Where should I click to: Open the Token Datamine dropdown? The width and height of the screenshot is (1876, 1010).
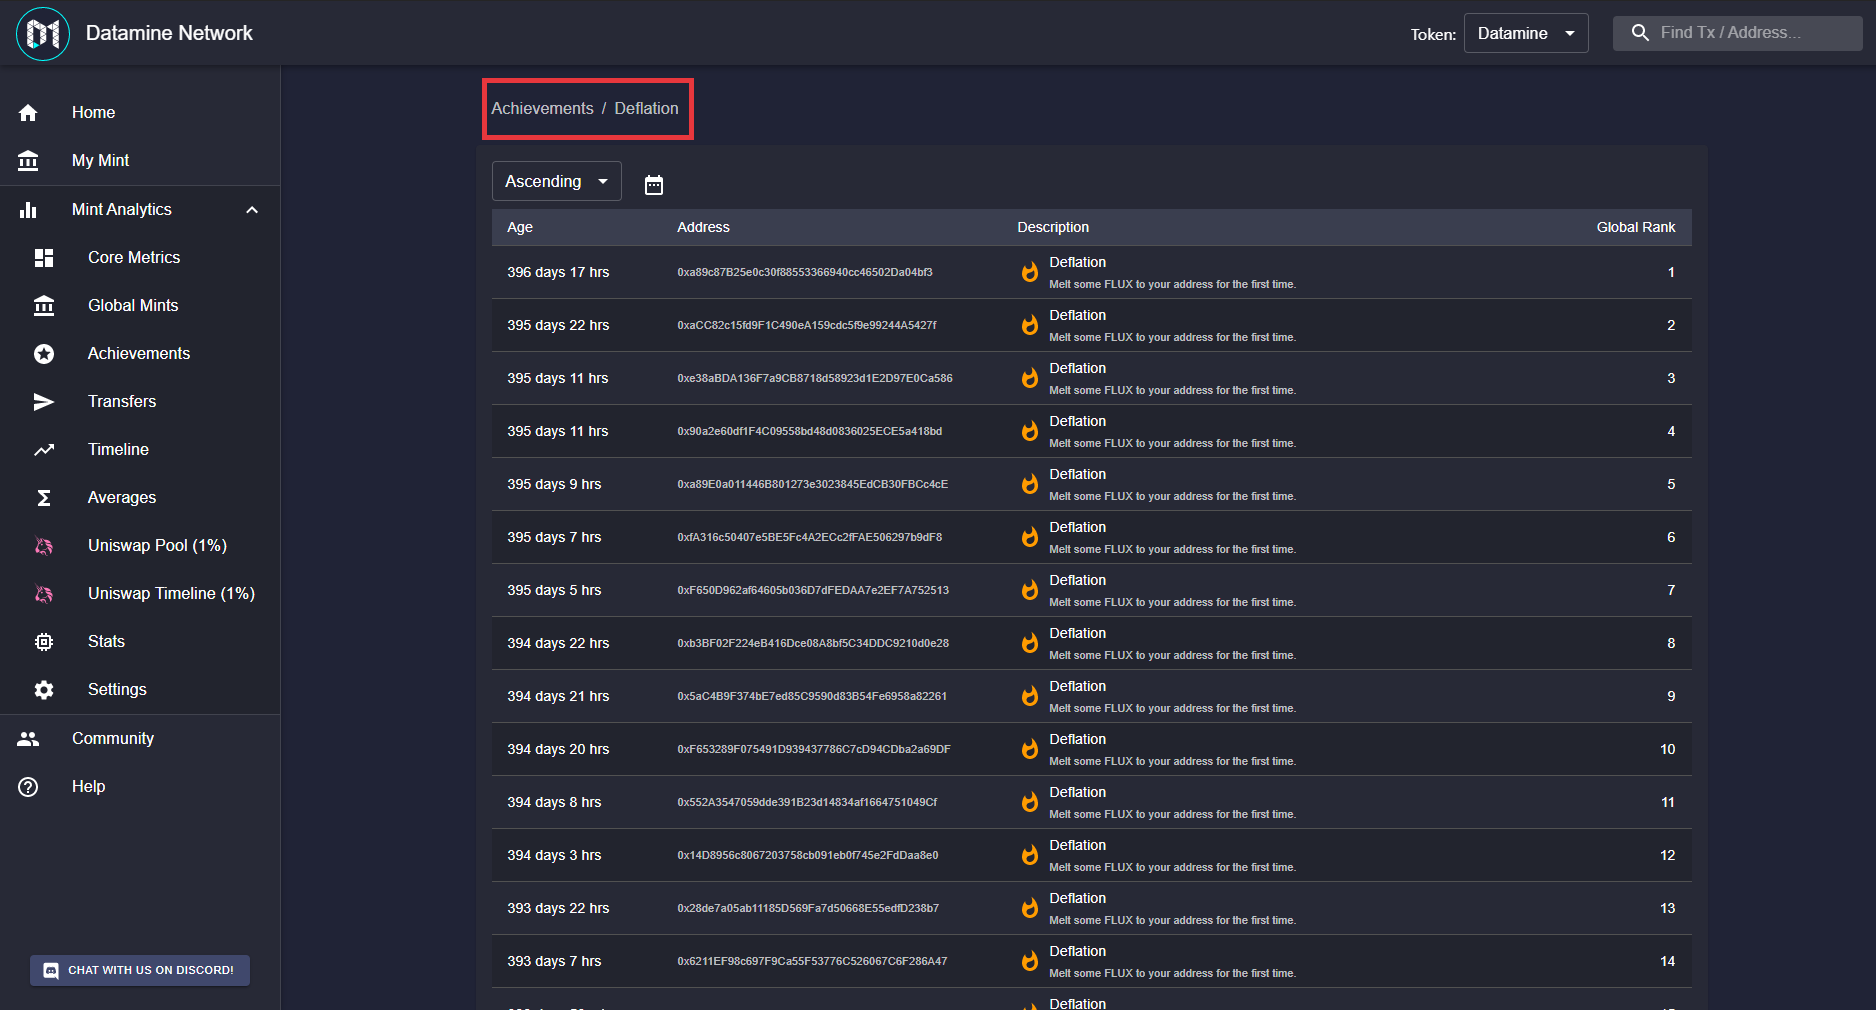pos(1526,33)
